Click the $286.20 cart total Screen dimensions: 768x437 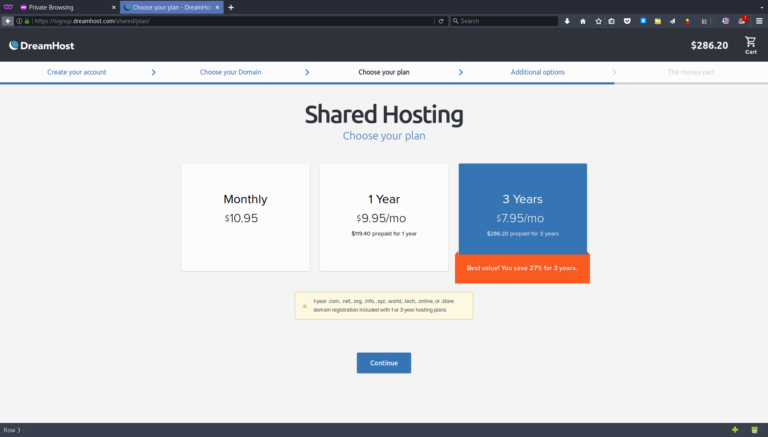coord(709,46)
